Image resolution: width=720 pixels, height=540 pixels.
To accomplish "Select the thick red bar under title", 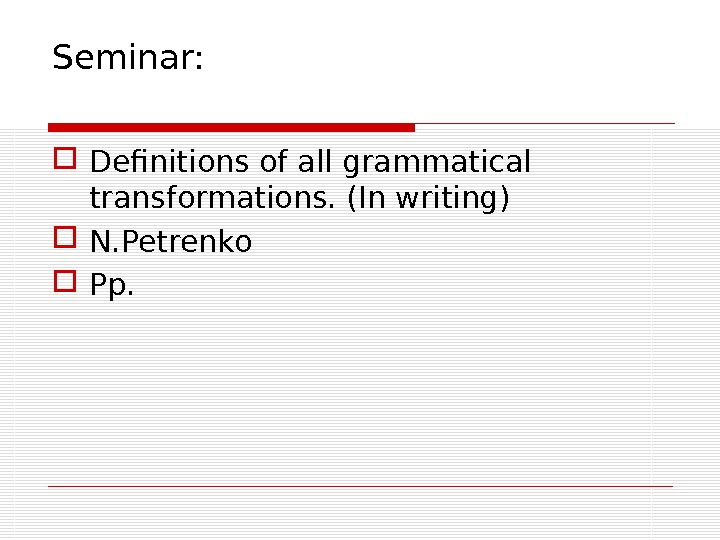I will click(x=231, y=127).
